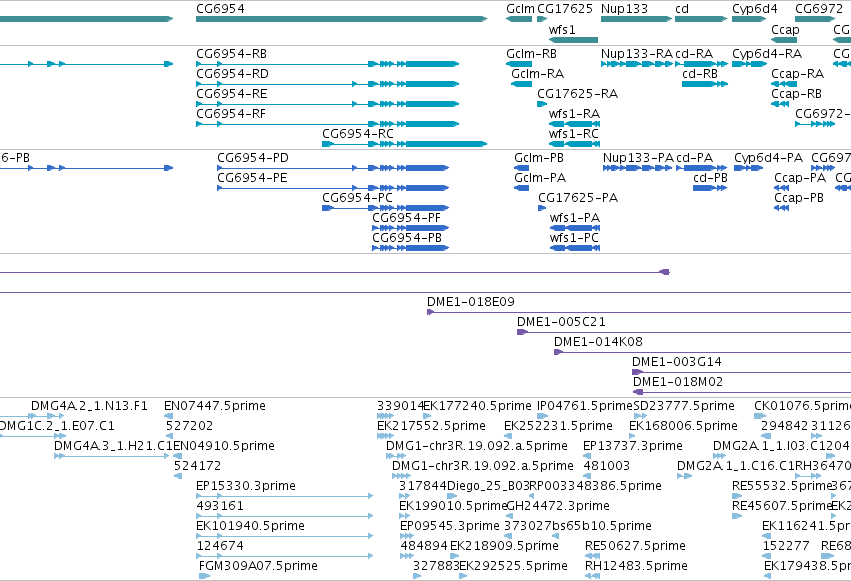Select EST RH12483.5prime
Viewport: 851px width, 581px height.
(592, 576)
